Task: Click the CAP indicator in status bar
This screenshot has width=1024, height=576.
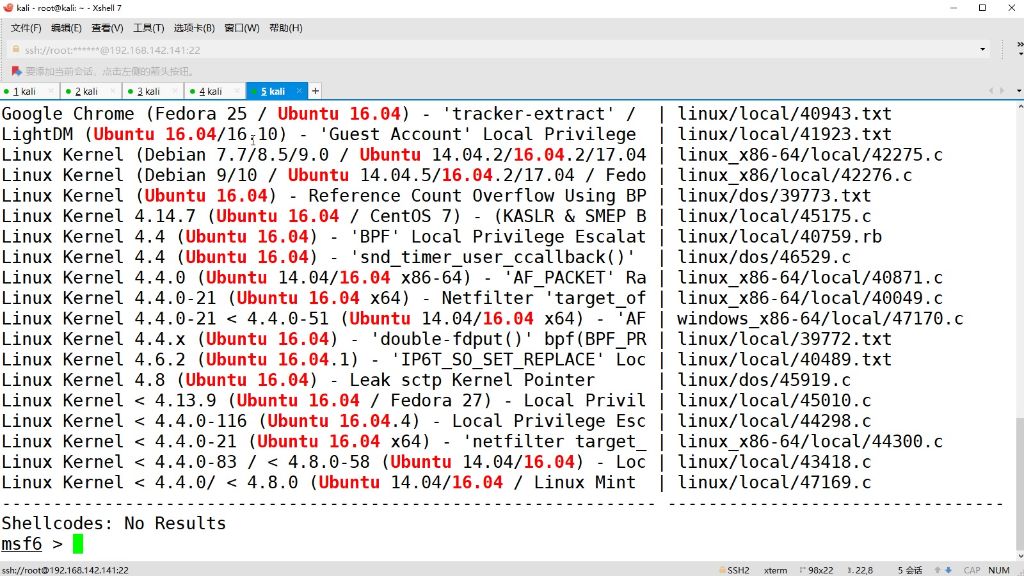Action: 972,570
